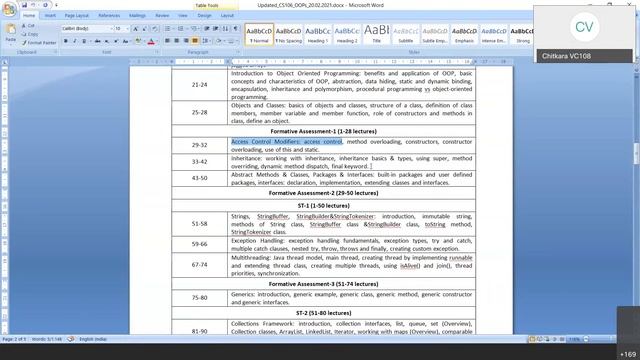
Task: Align text right
Action: (186, 40)
